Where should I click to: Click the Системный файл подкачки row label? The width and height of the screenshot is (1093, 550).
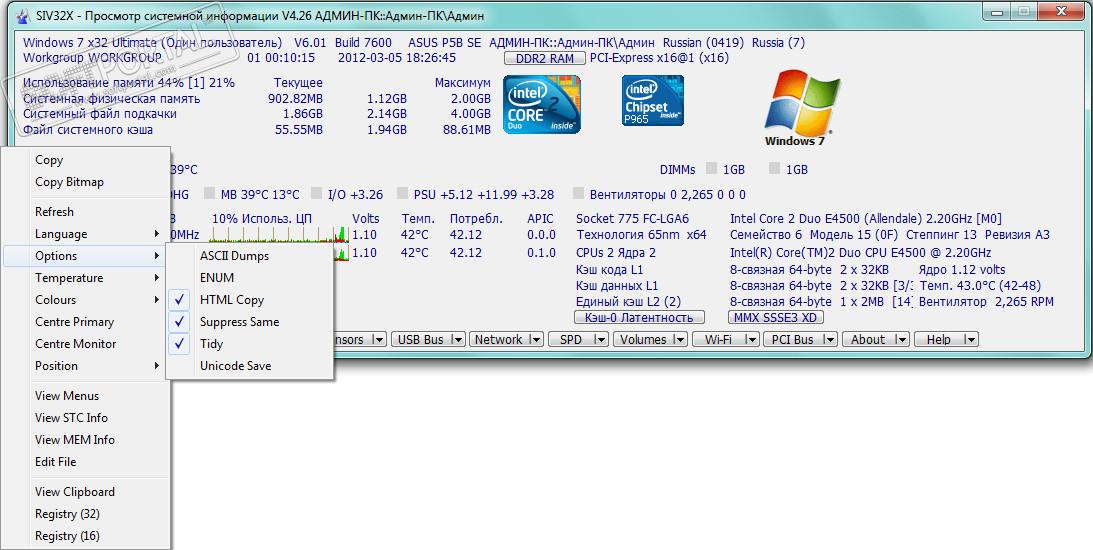click(100, 114)
